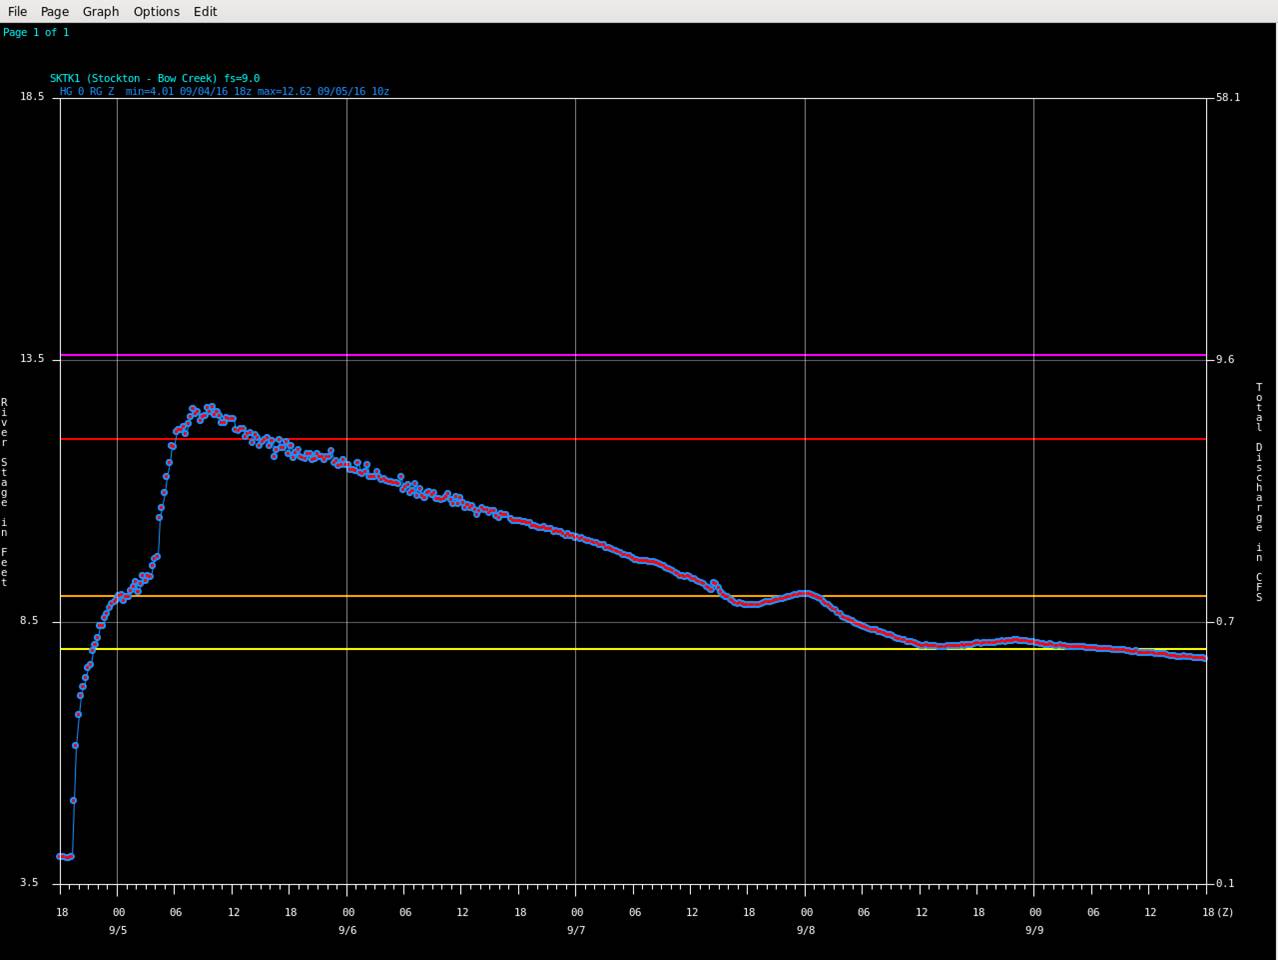This screenshot has width=1278, height=960.
Task: Click the 13.5 stage axis label
Action: 32,359
